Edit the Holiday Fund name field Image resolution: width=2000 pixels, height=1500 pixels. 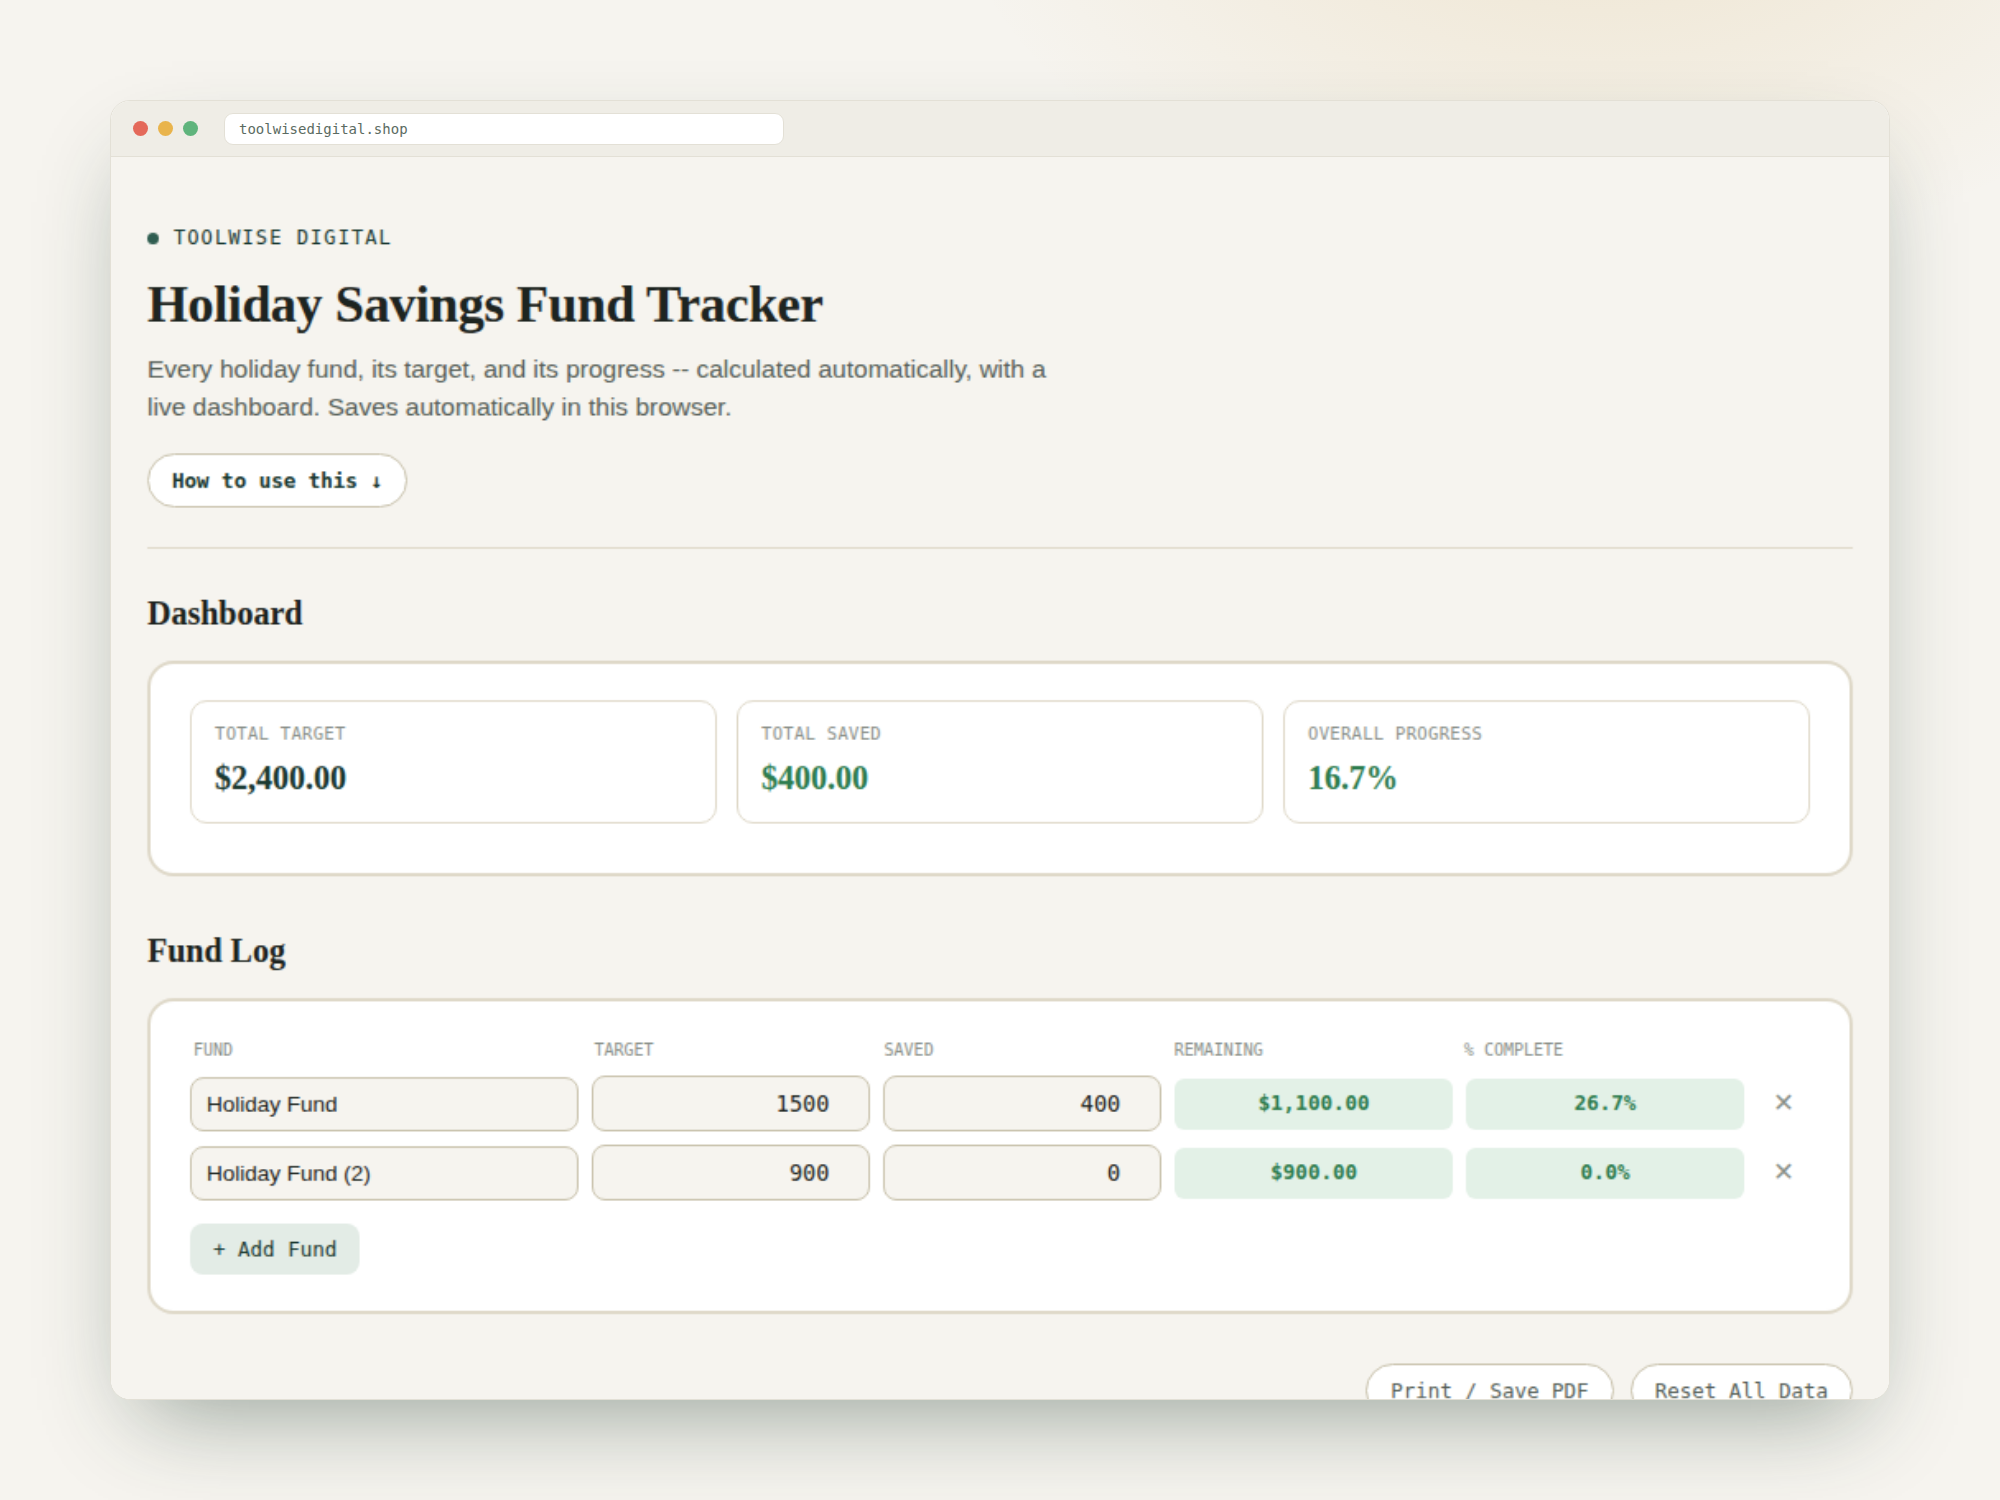click(x=384, y=1104)
